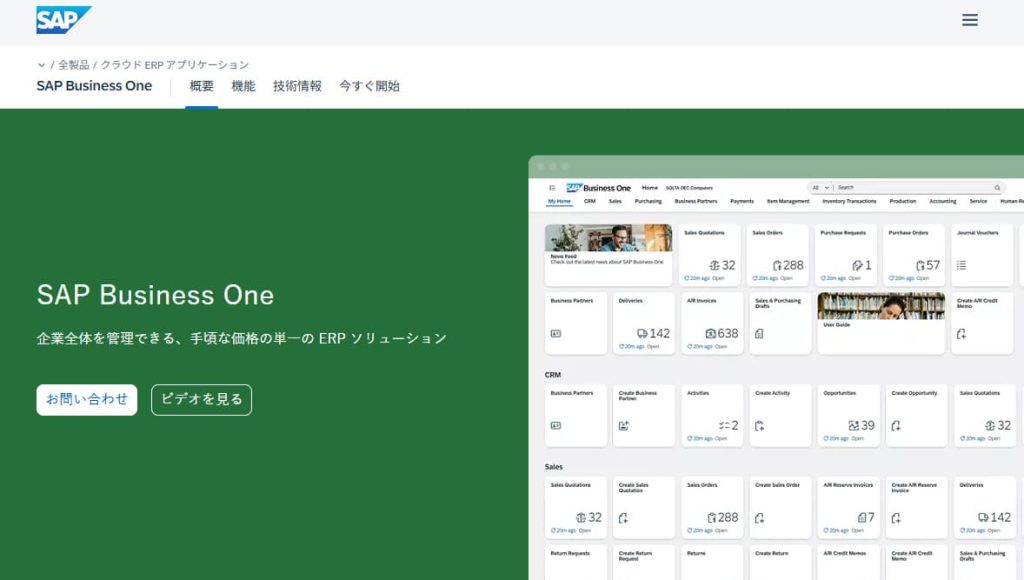Click the CRM section heading

tap(552, 375)
